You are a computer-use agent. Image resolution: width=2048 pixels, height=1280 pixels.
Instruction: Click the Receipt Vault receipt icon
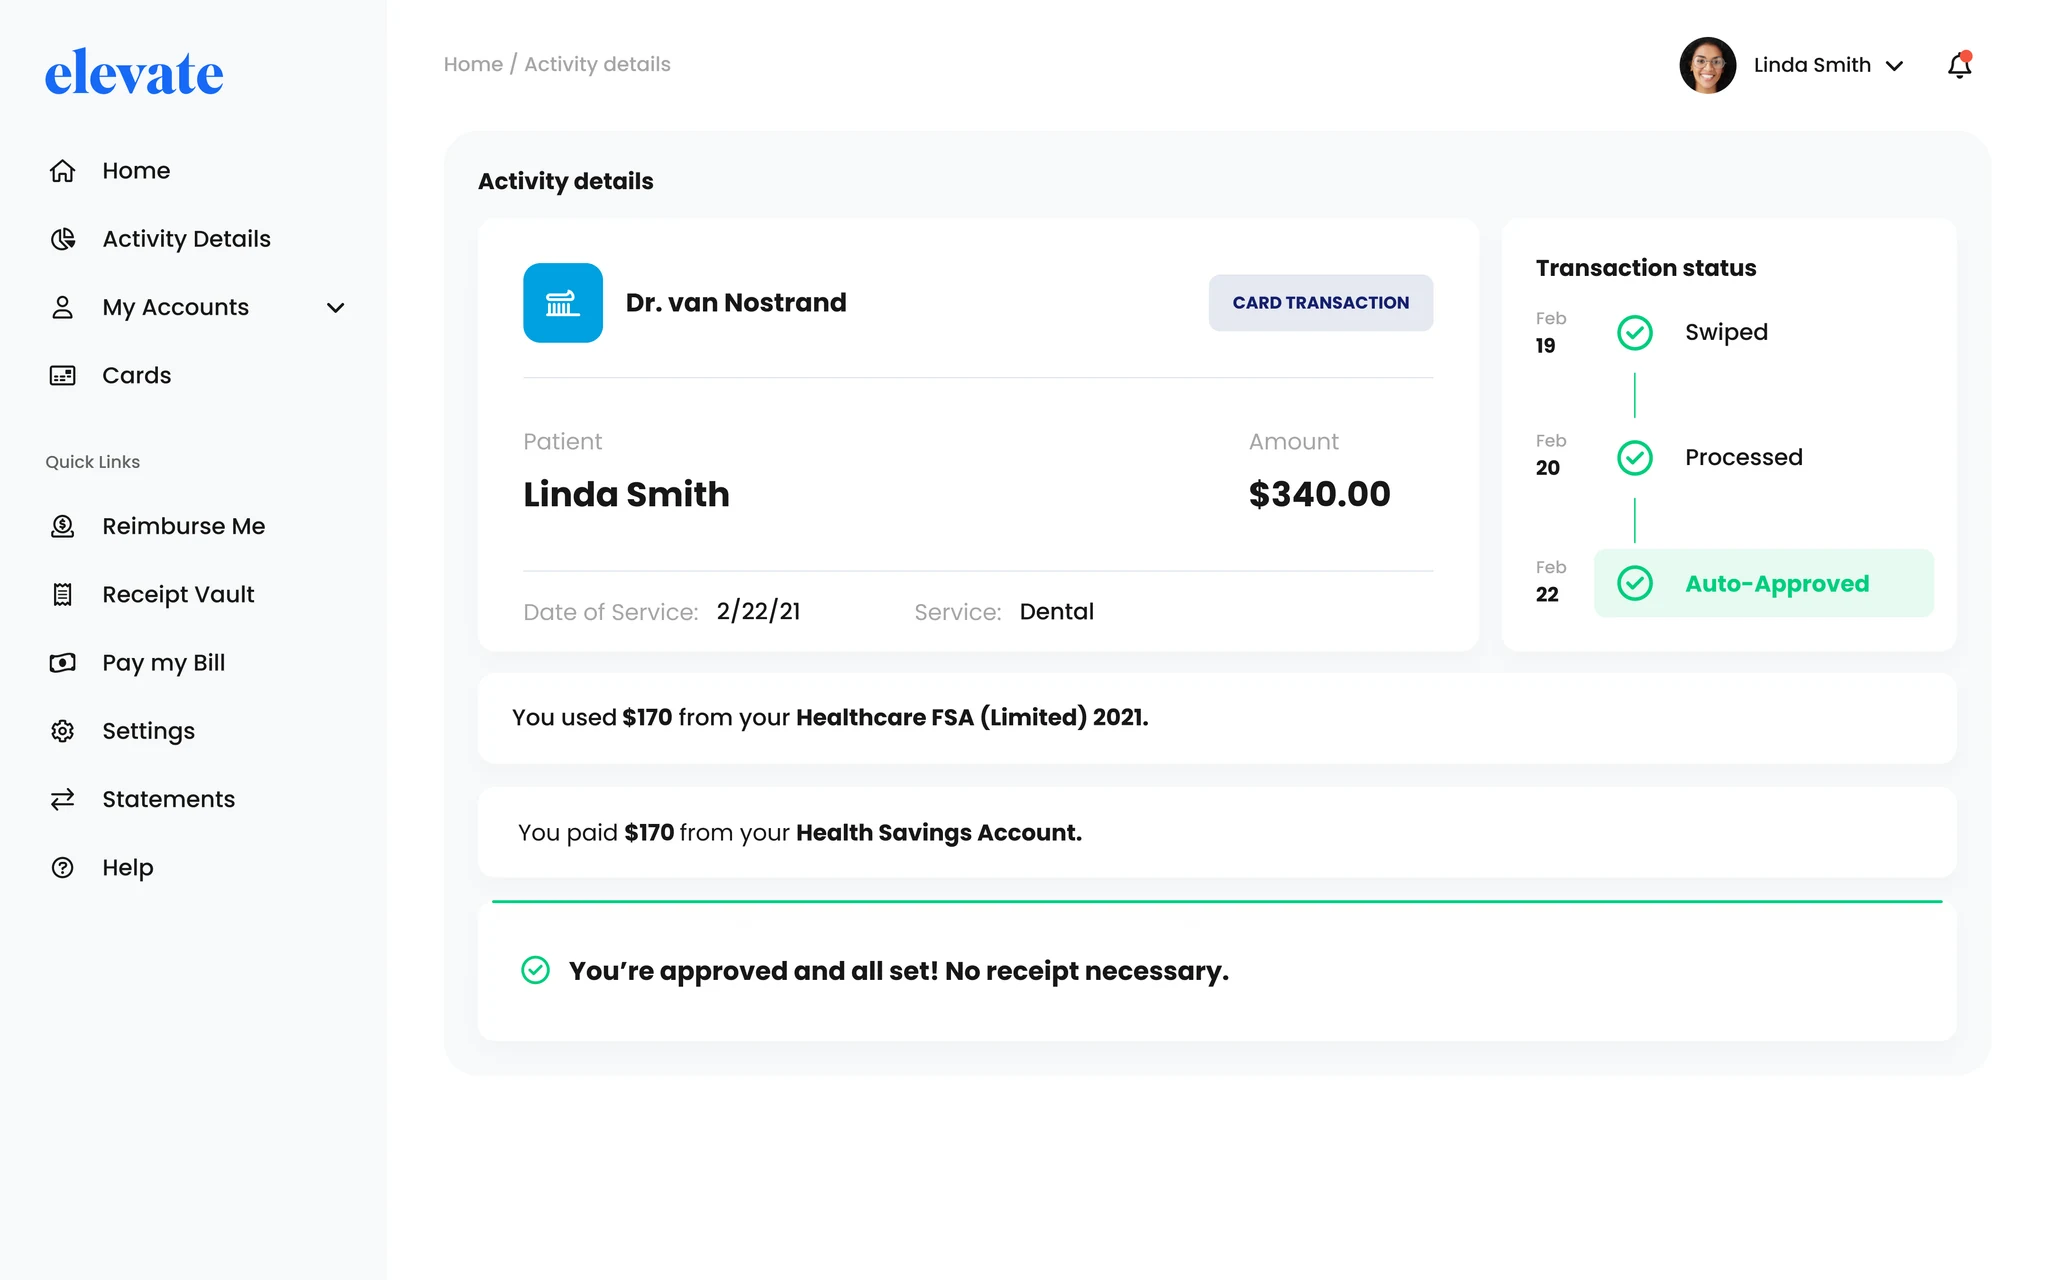tap(62, 594)
